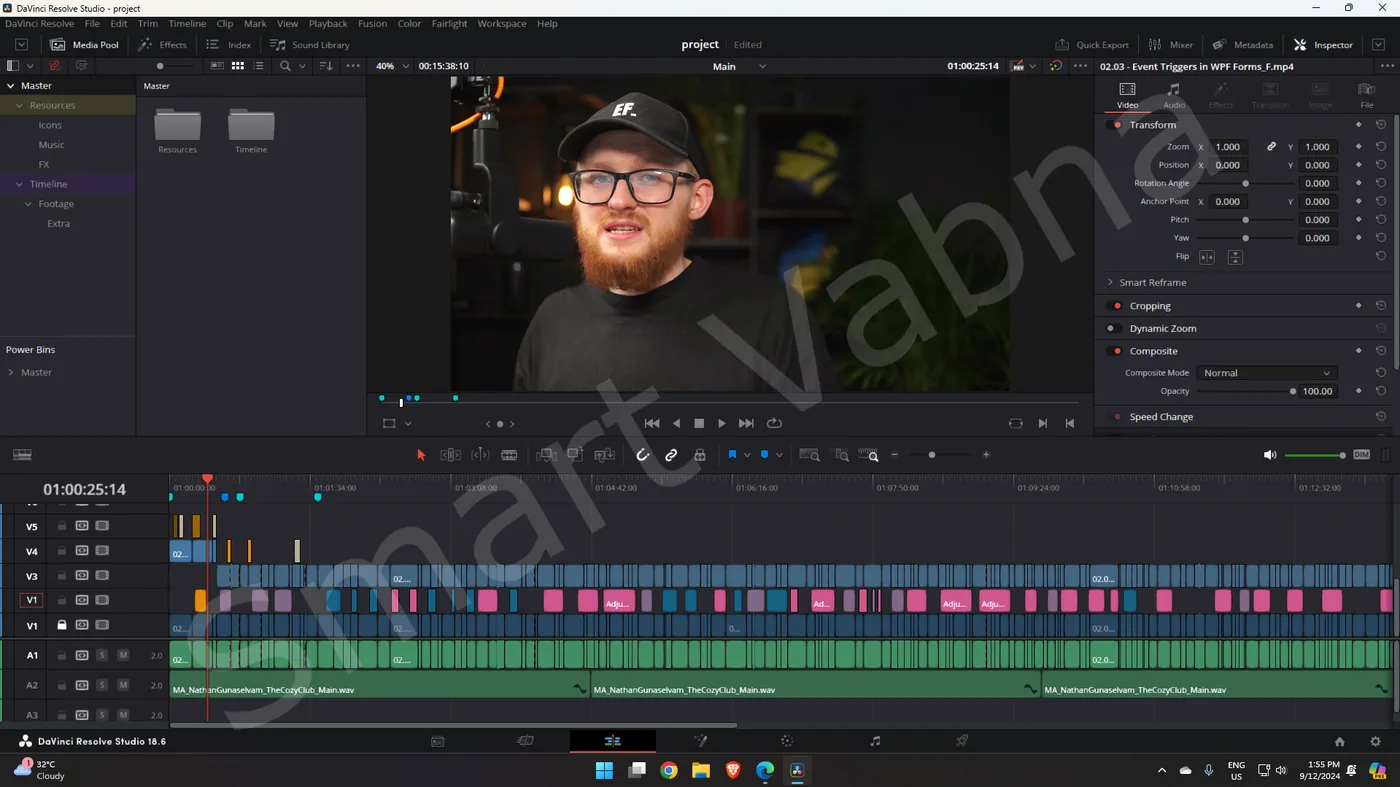Click the Replace Clip icon
This screenshot has width=1400, height=787.
pos(604,455)
